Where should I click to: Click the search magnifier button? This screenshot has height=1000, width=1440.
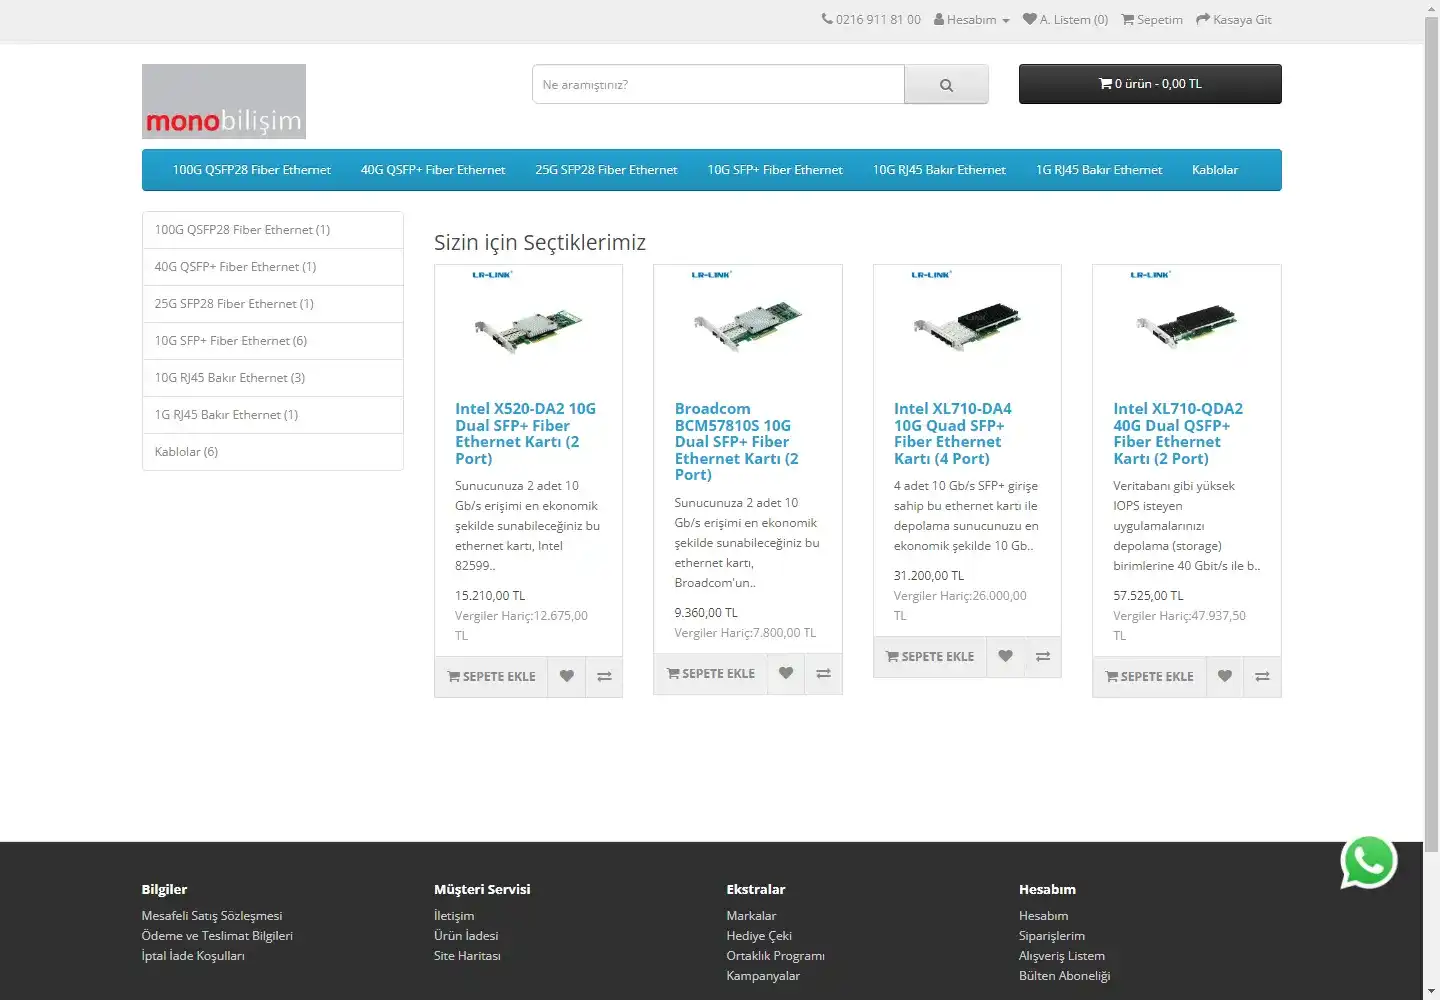(x=946, y=85)
